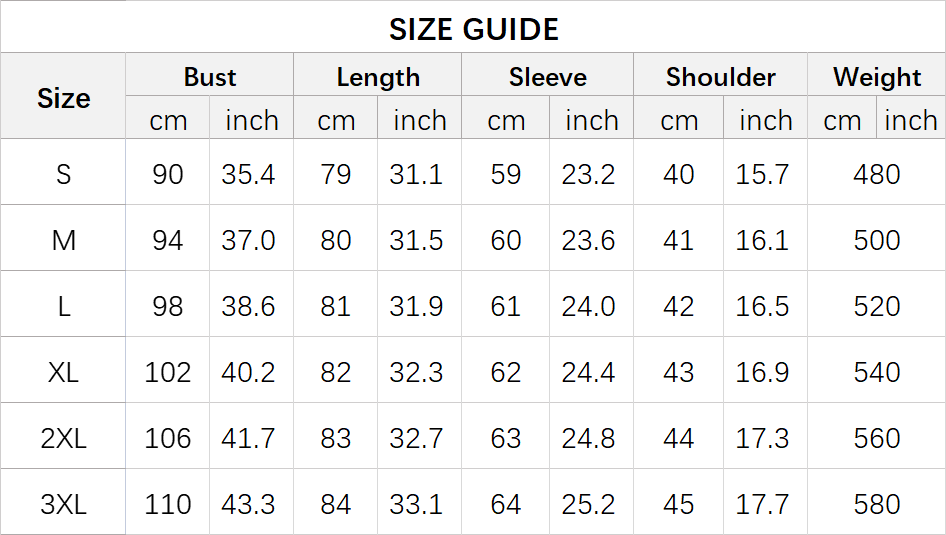946x535 pixels.
Task: Select the Size column header
Action: point(63,98)
